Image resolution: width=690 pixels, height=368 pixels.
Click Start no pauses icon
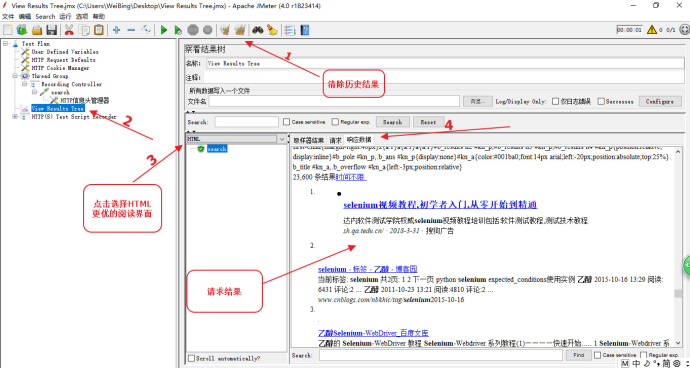point(178,30)
